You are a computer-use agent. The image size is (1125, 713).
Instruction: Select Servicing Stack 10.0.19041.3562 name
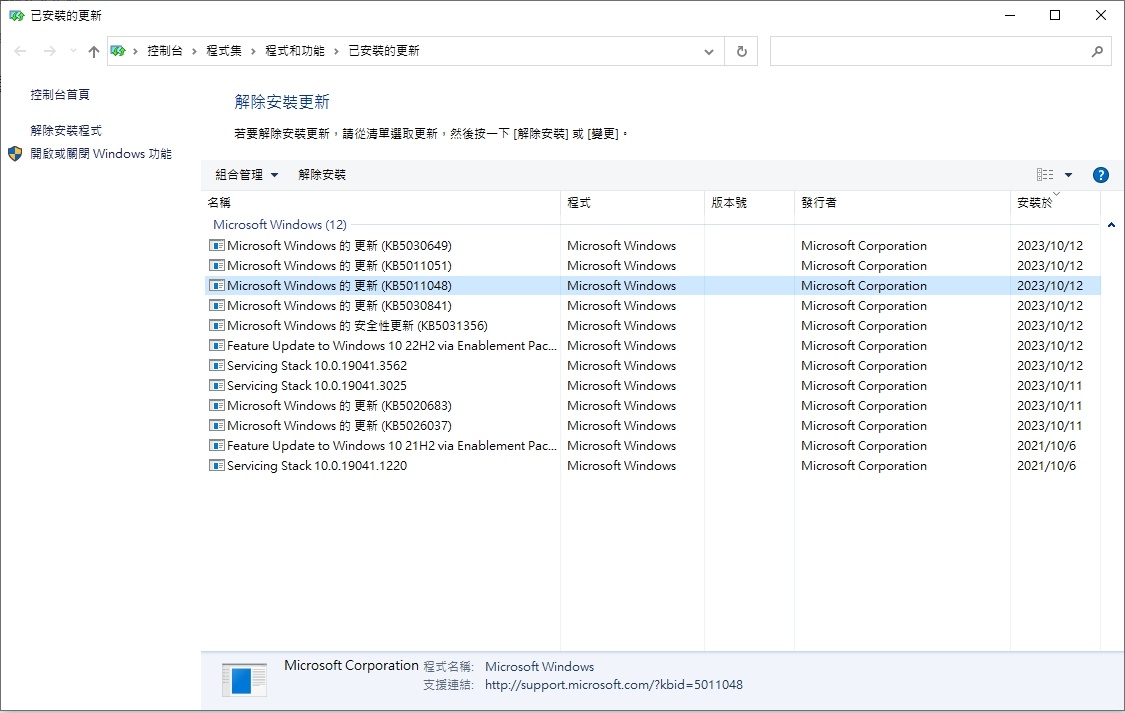[317, 366]
